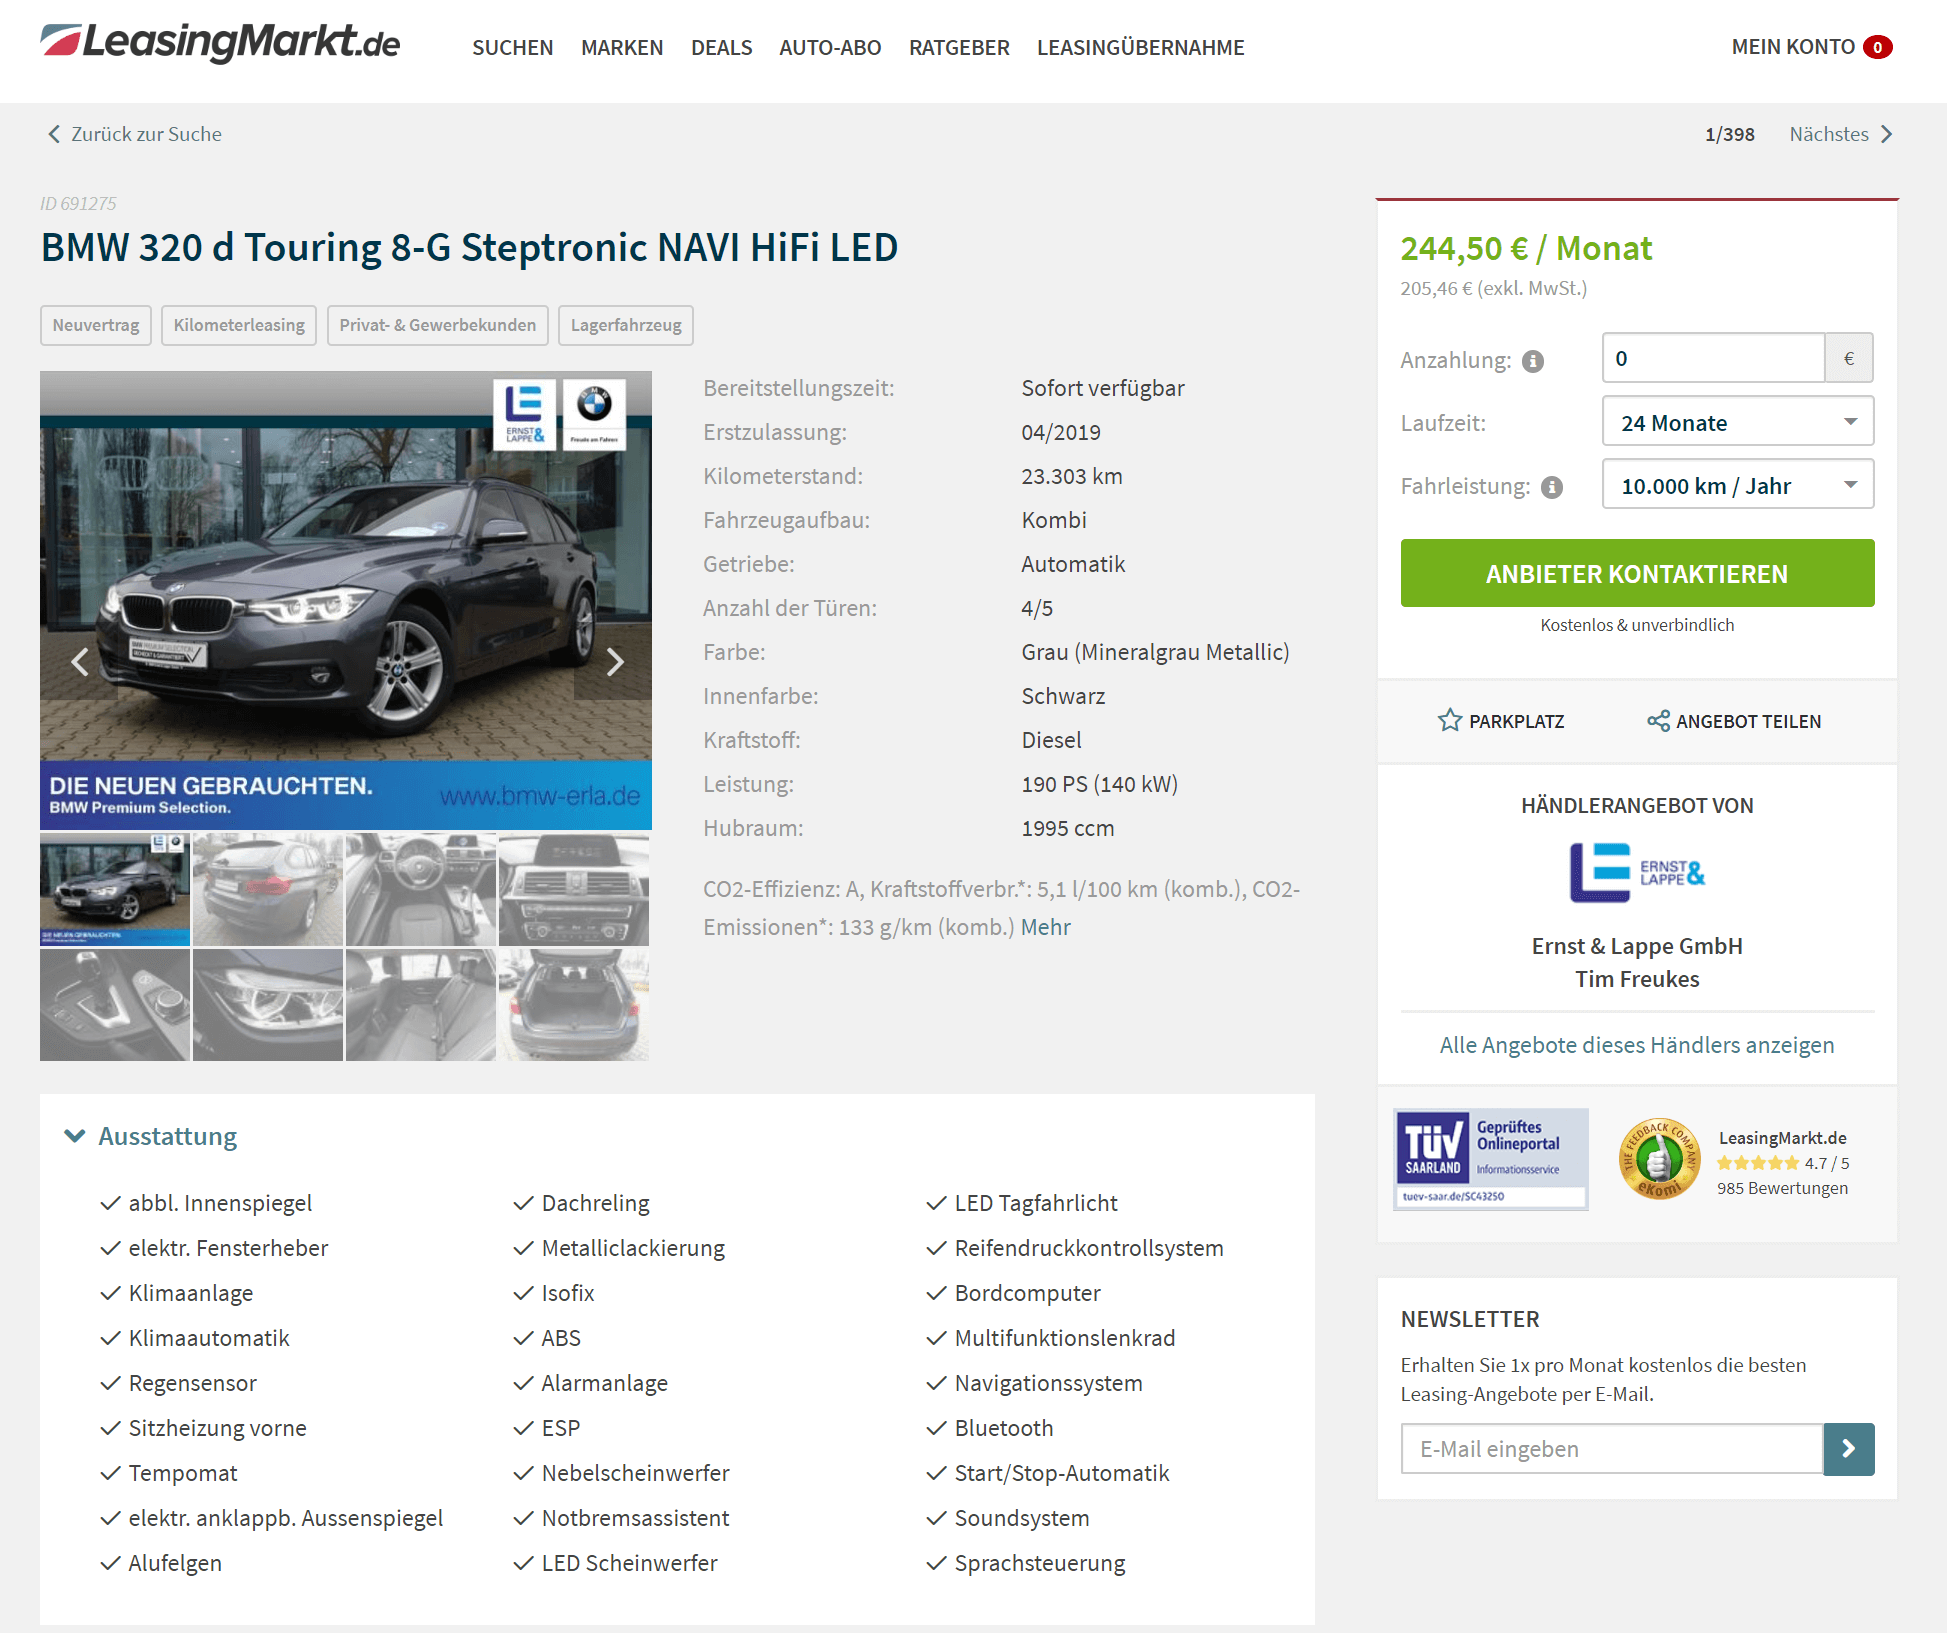Click the Kilometerleasing tag
Screen dimensions: 1947x1633
pos(239,325)
